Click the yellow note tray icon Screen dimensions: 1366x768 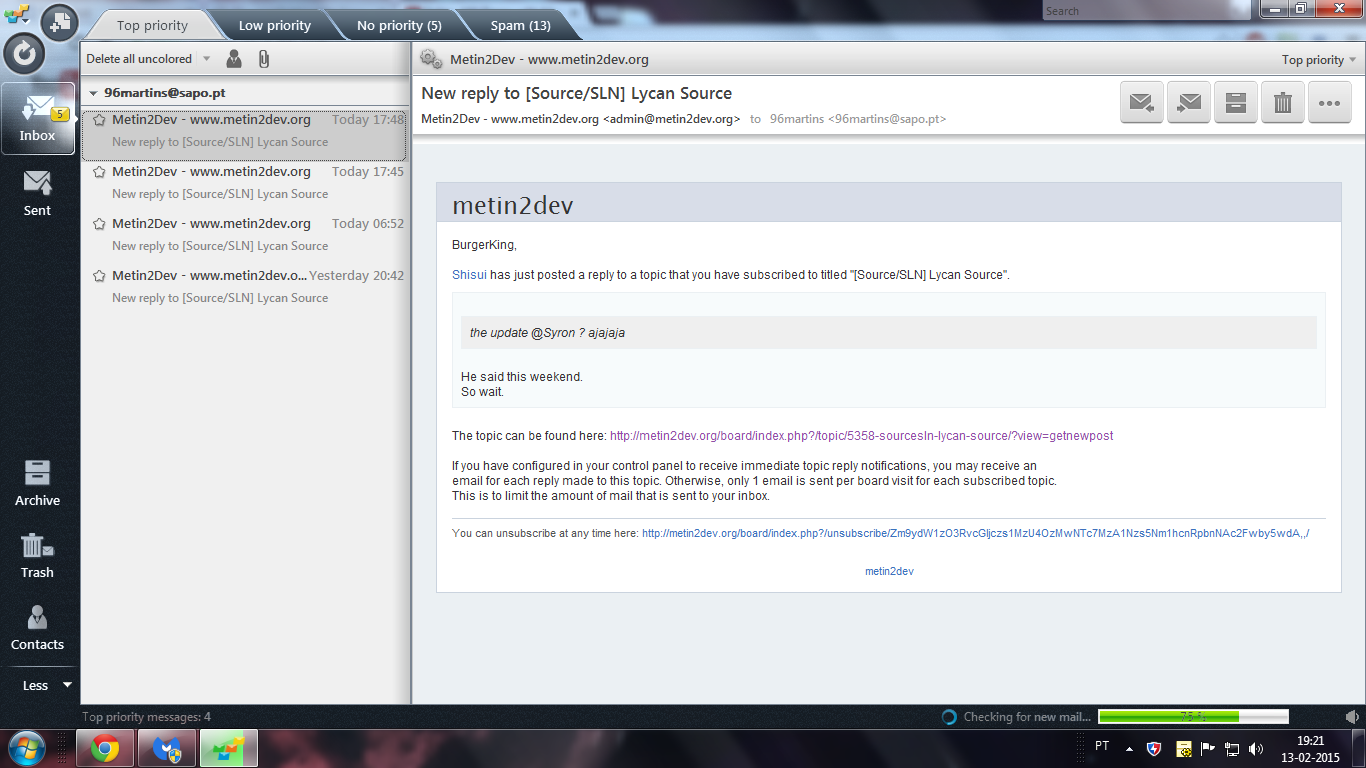pyautogui.click(x=1183, y=748)
